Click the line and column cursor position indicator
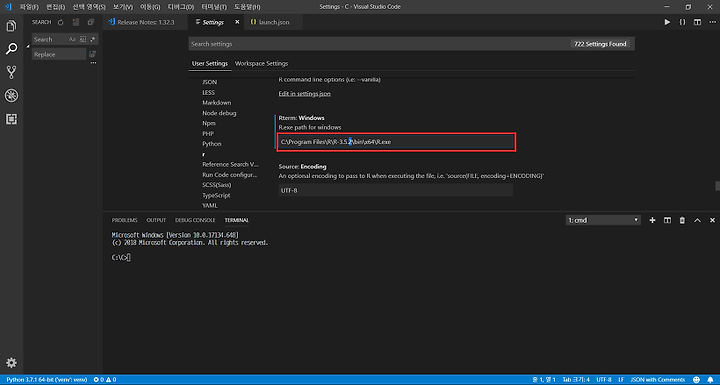This screenshot has height=385, width=720. click(544, 379)
